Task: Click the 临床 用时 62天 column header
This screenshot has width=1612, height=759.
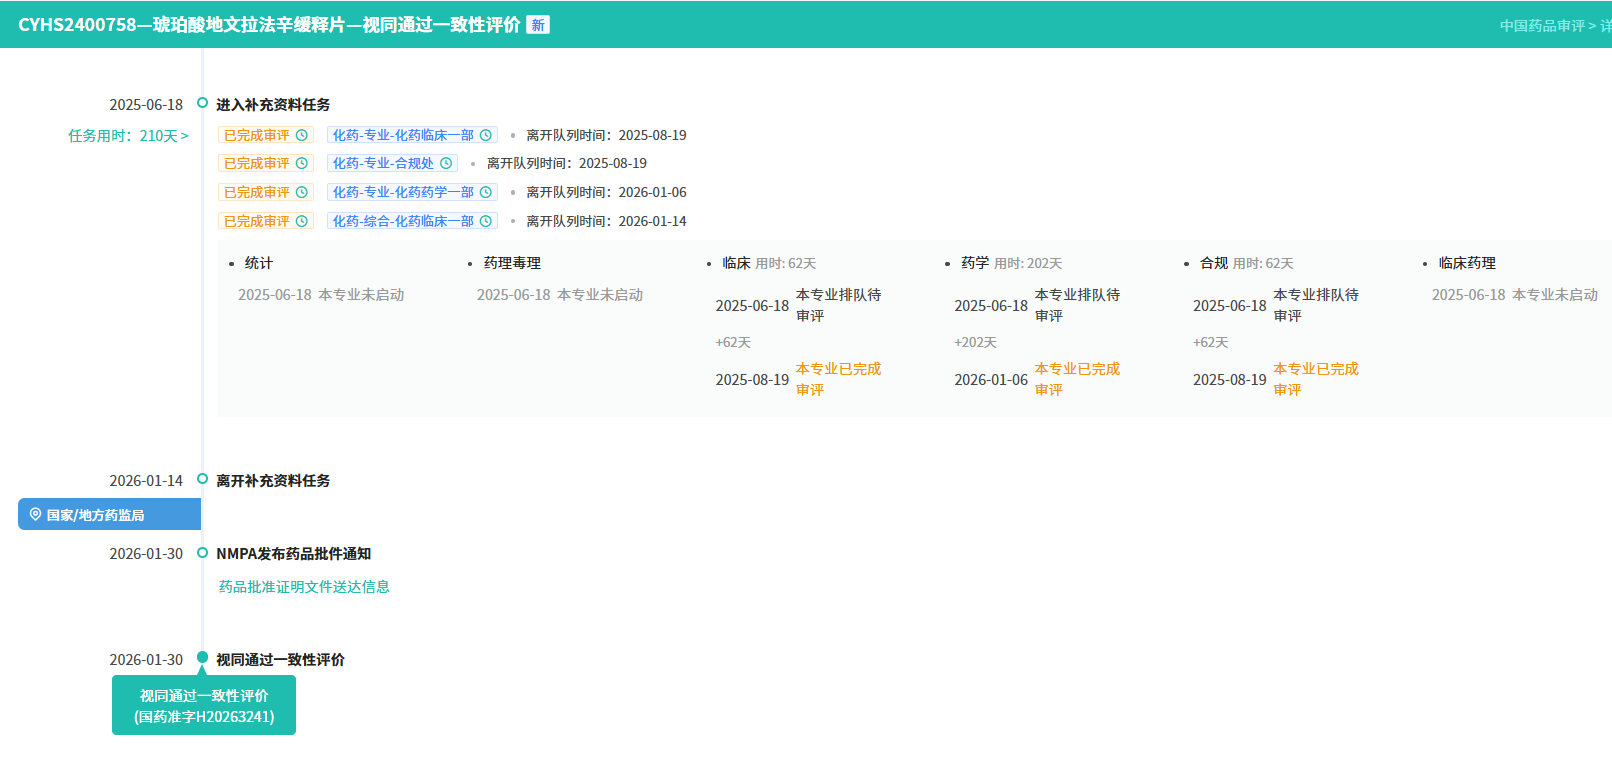Action: [768, 263]
